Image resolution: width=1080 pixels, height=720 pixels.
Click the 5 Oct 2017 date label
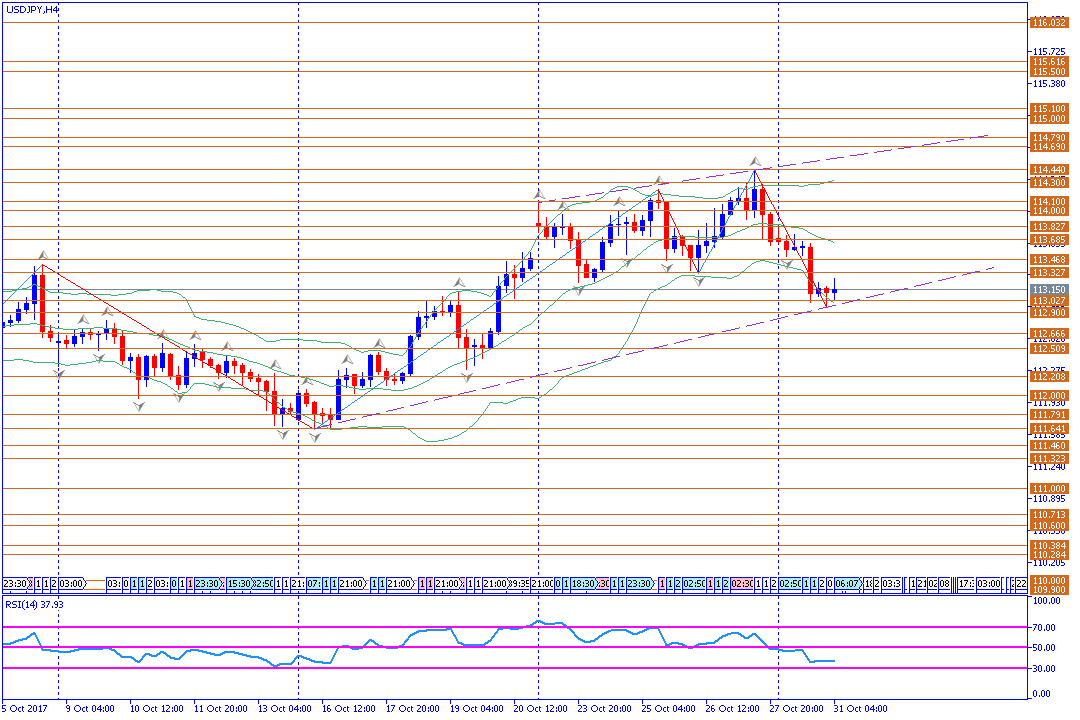coord(25,708)
